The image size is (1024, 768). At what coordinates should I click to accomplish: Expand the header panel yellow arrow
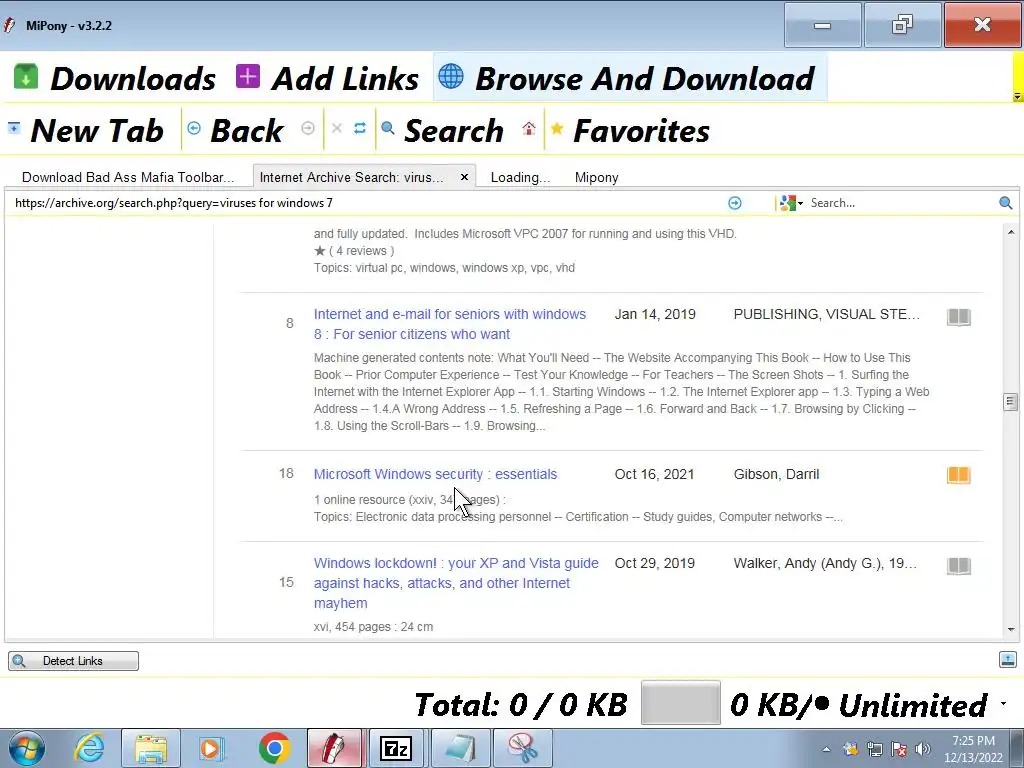[x=1017, y=96]
